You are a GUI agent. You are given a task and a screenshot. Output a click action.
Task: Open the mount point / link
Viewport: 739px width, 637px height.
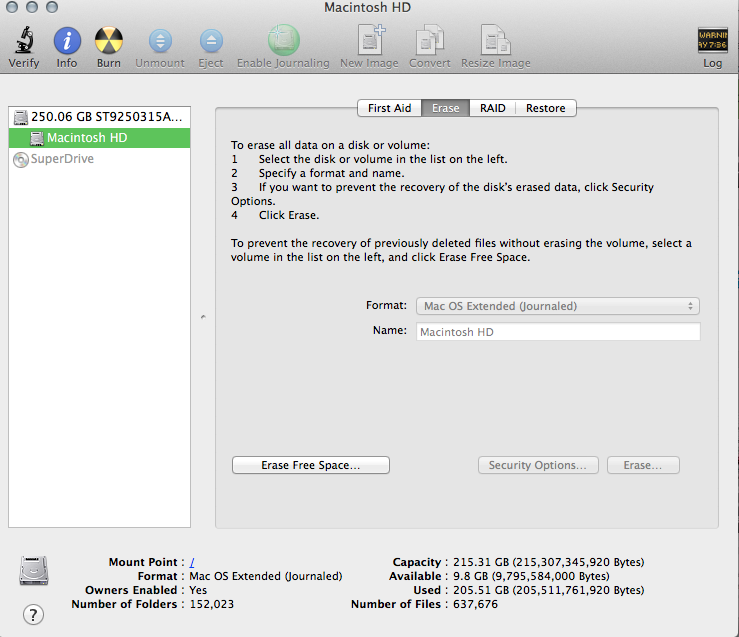[192, 562]
